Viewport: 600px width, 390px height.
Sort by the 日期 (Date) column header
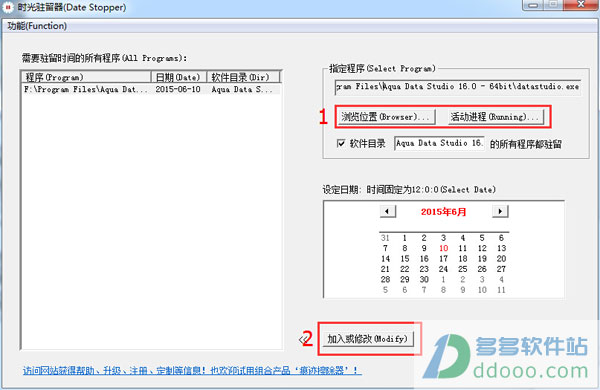[x=179, y=77]
